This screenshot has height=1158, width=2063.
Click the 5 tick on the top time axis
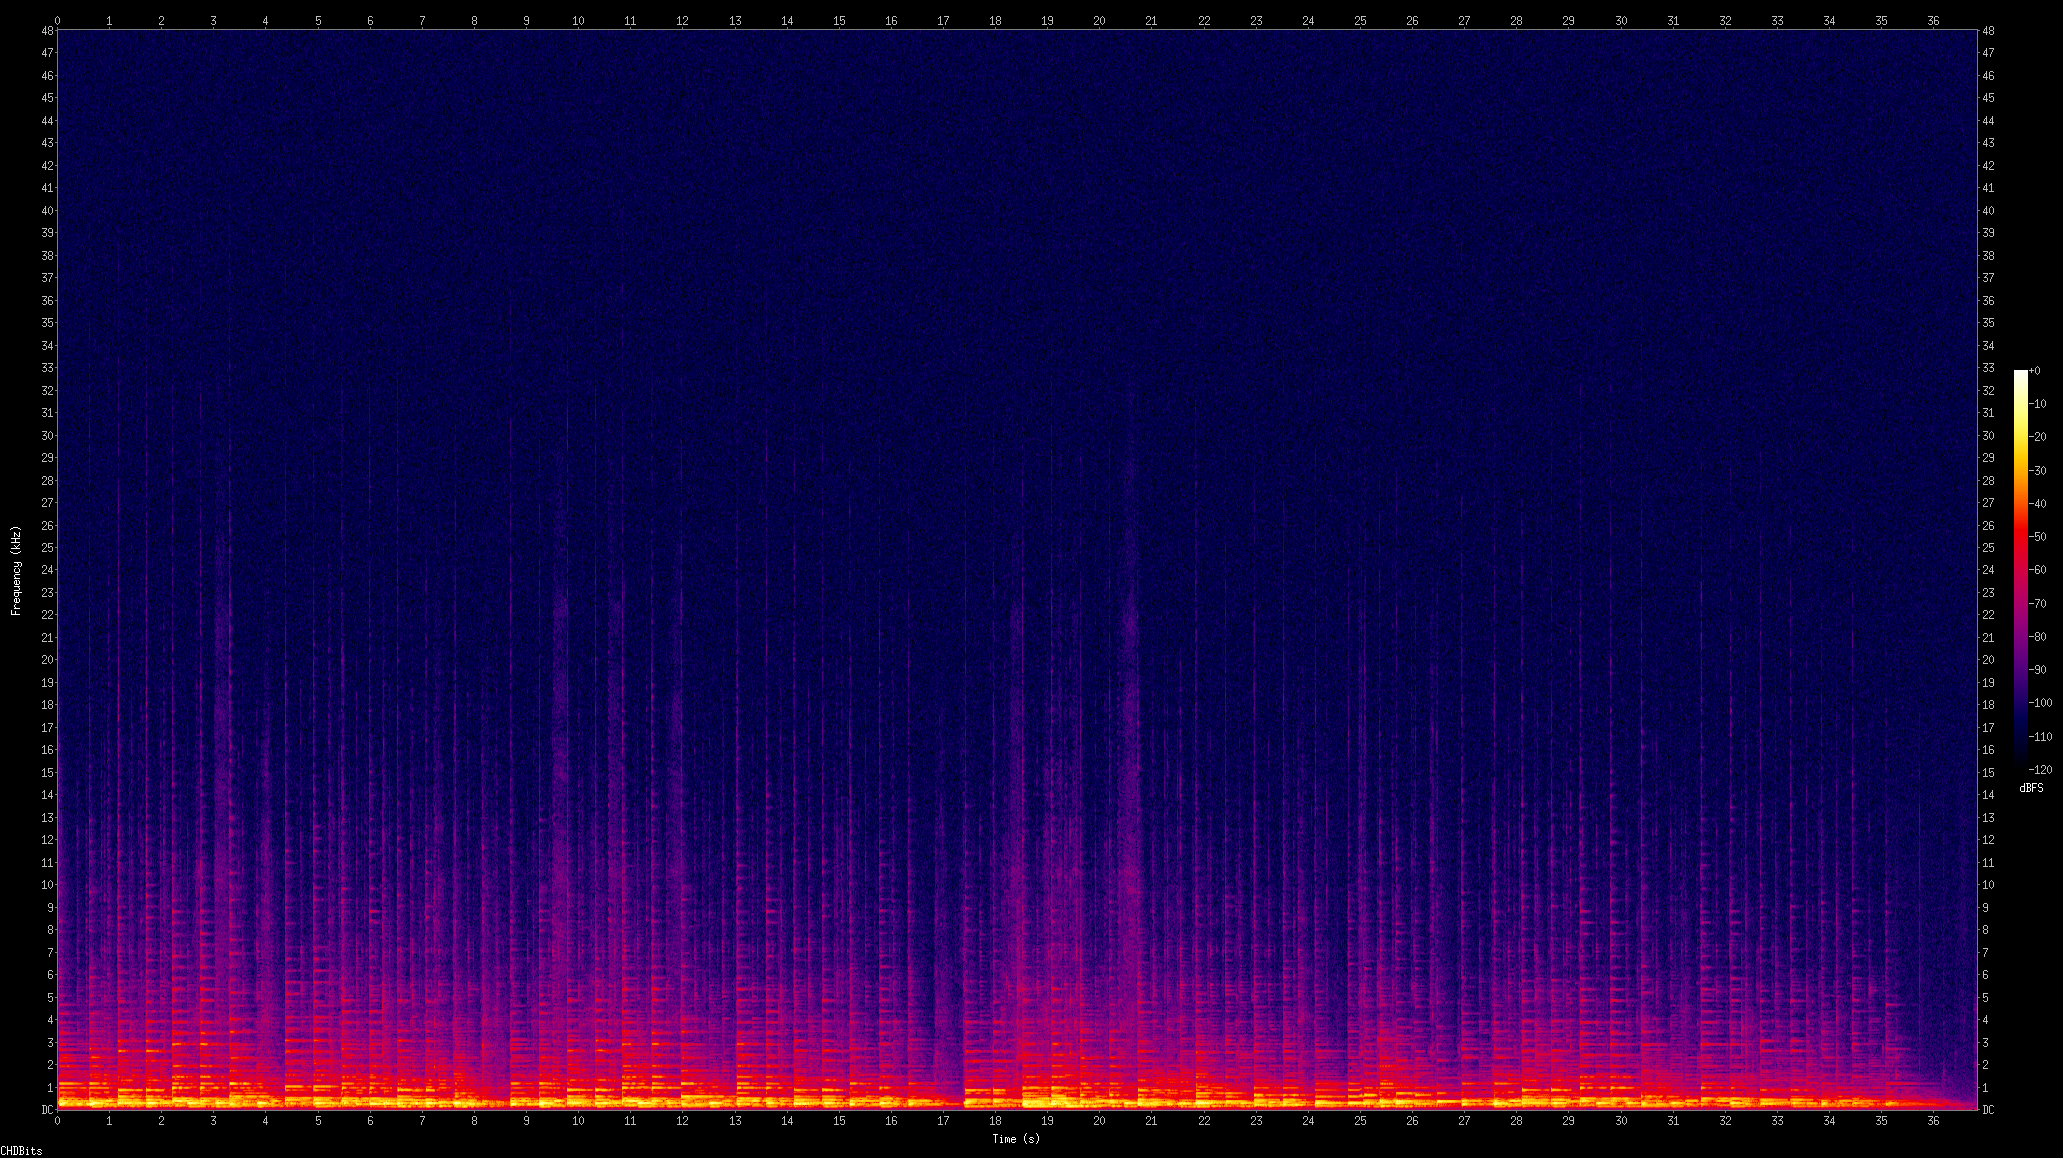(318, 20)
